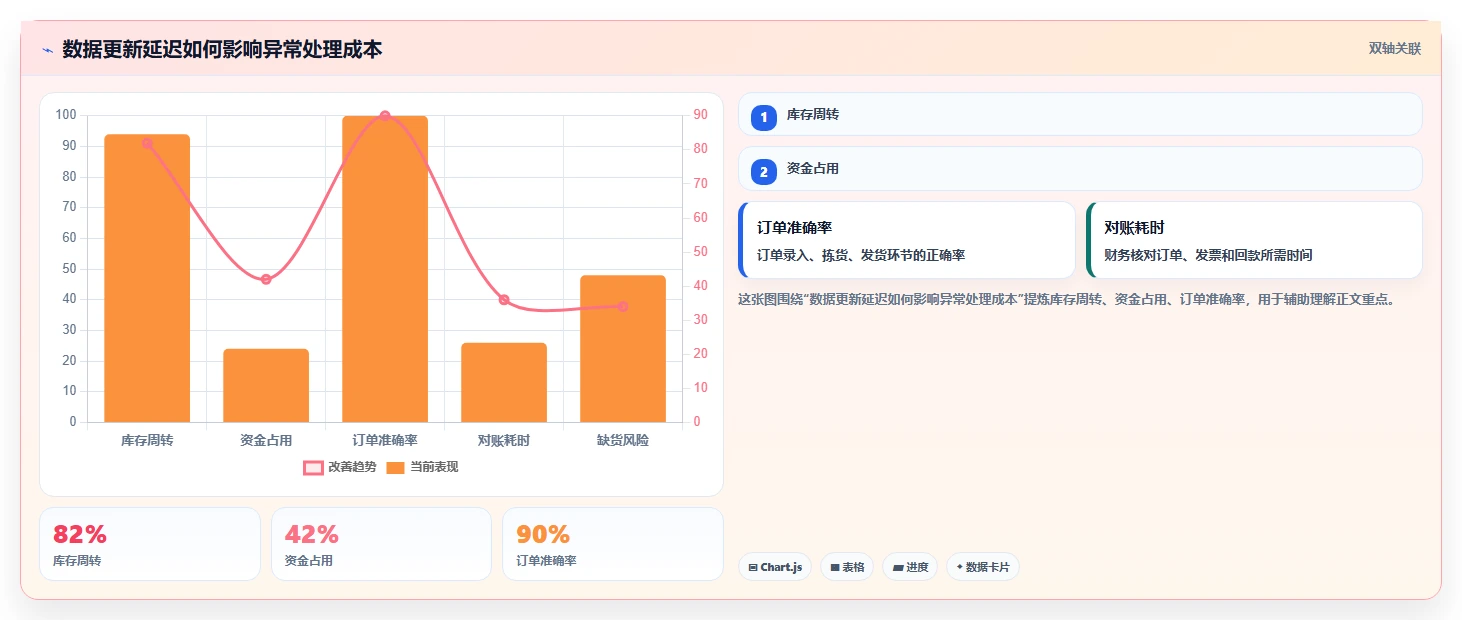This screenshot has height=620, width=1462.
Task: Open list item 资金占用
Action: click(1080, 168)
